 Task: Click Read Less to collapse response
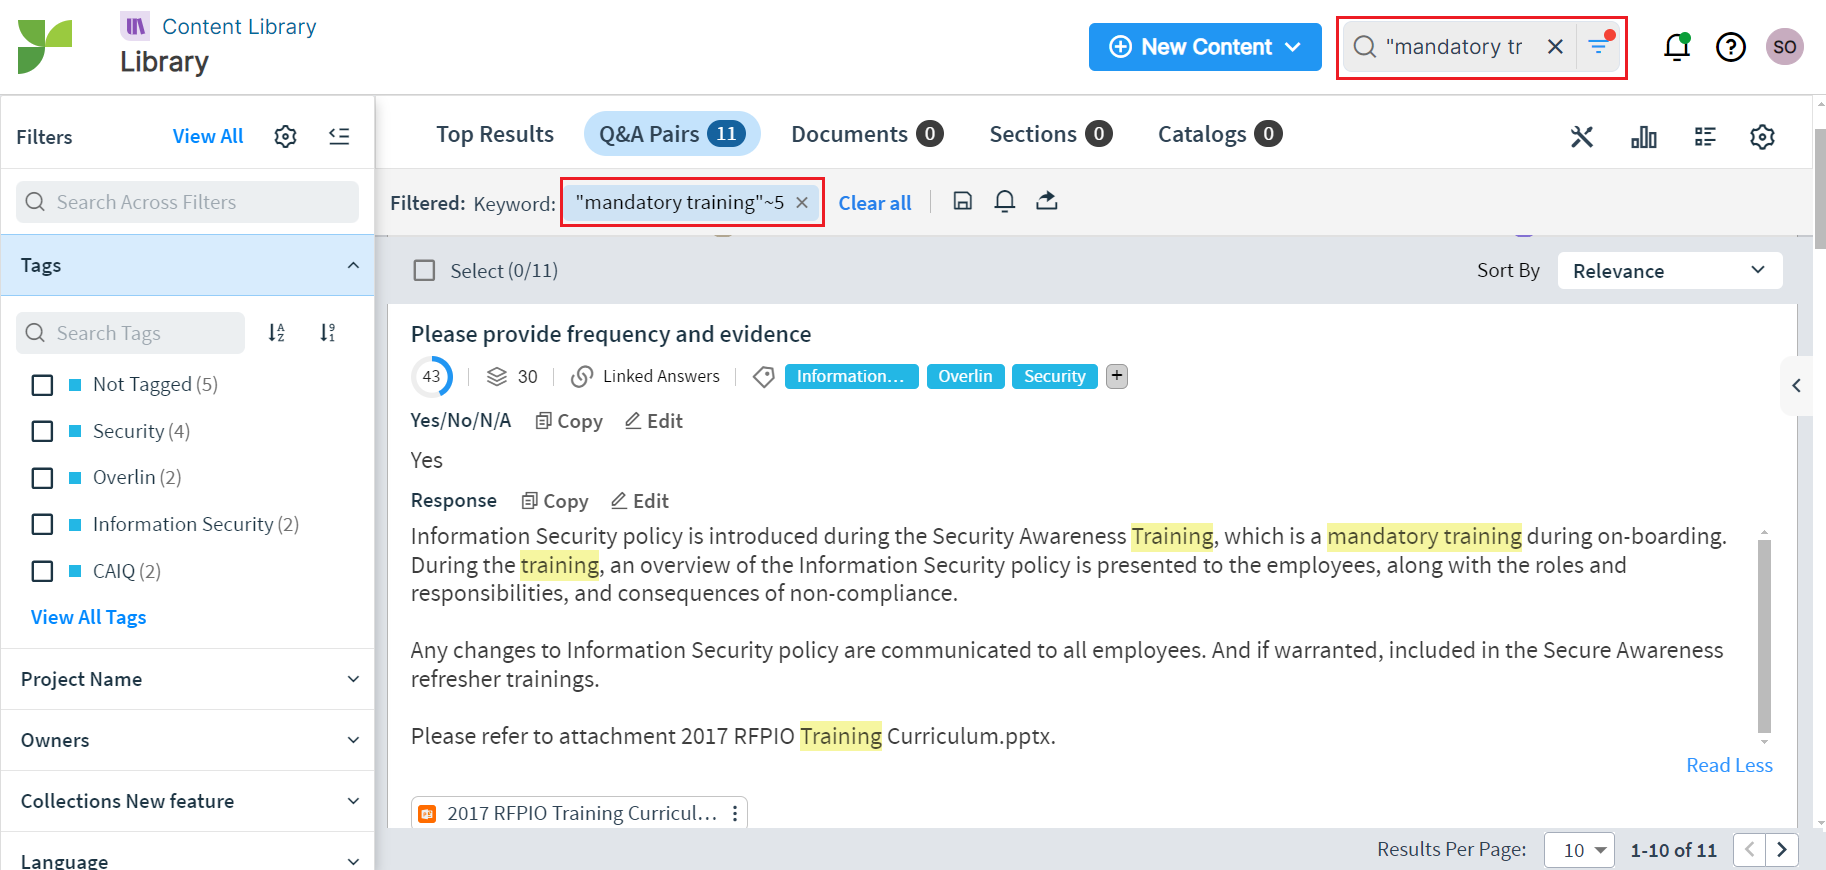[x=1728, y=765]
